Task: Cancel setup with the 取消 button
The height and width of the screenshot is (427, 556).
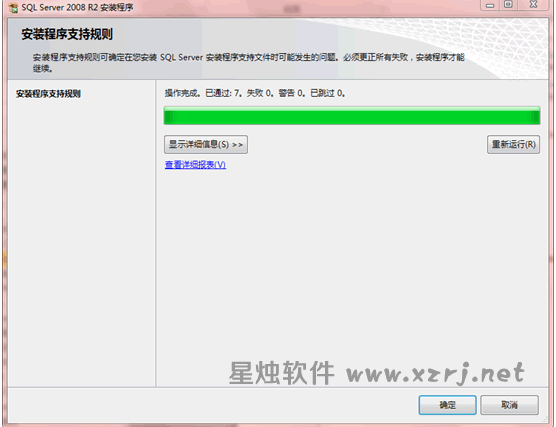Action: point(510,405)
